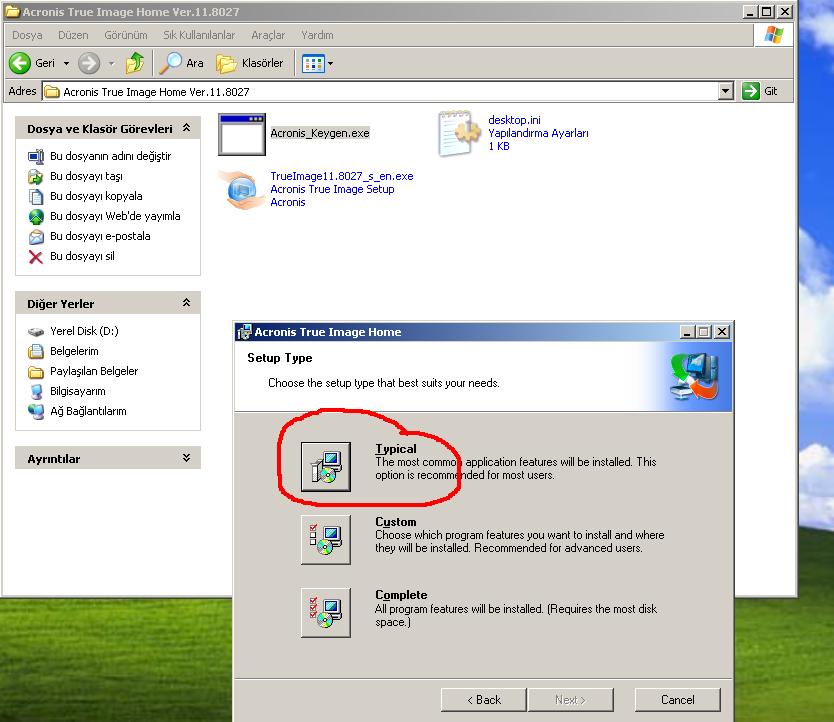The image size is (834, 722).
Task: Click the Paylaşılan Belgeler folder icon
Action: (x=36, y=371)
